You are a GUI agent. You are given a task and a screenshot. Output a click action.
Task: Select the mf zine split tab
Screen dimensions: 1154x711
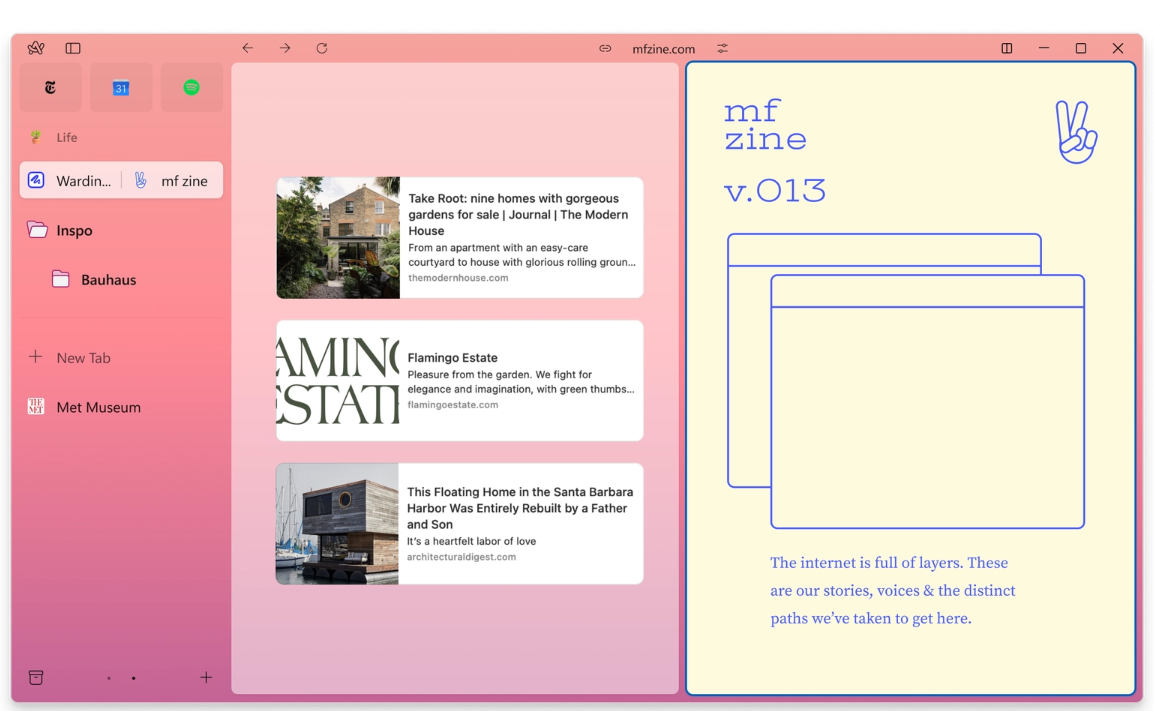172,180
